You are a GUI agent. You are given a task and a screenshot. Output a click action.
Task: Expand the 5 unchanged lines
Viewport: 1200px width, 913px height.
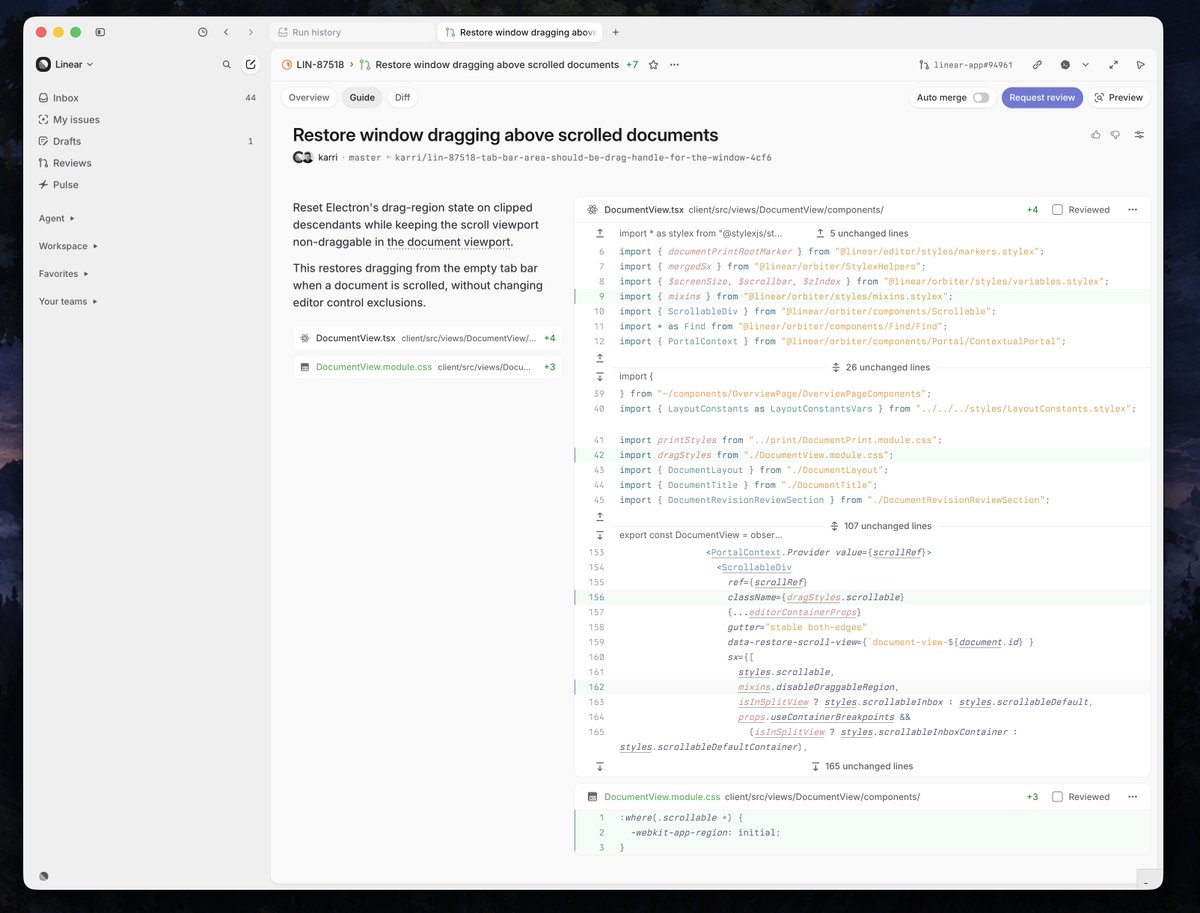point(862,233)
